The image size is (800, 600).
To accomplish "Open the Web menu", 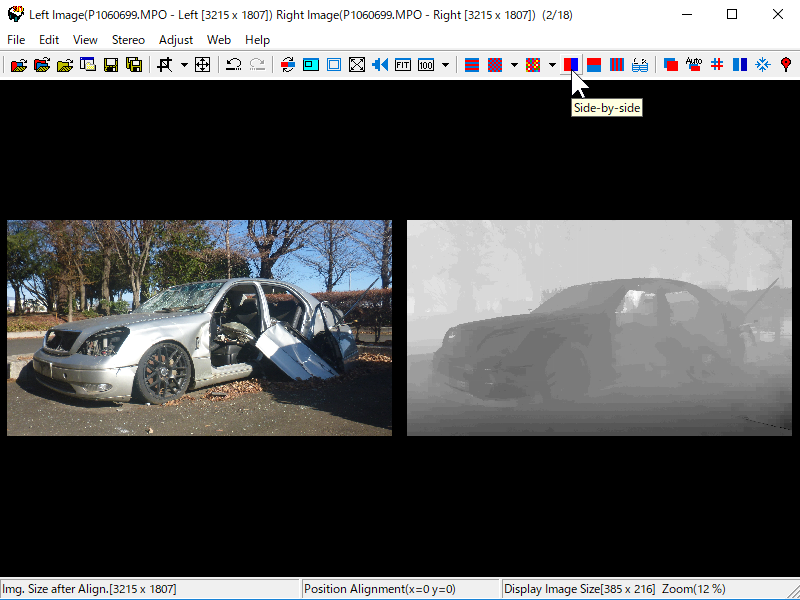I will pyautogui.click(x=219, y=40).
